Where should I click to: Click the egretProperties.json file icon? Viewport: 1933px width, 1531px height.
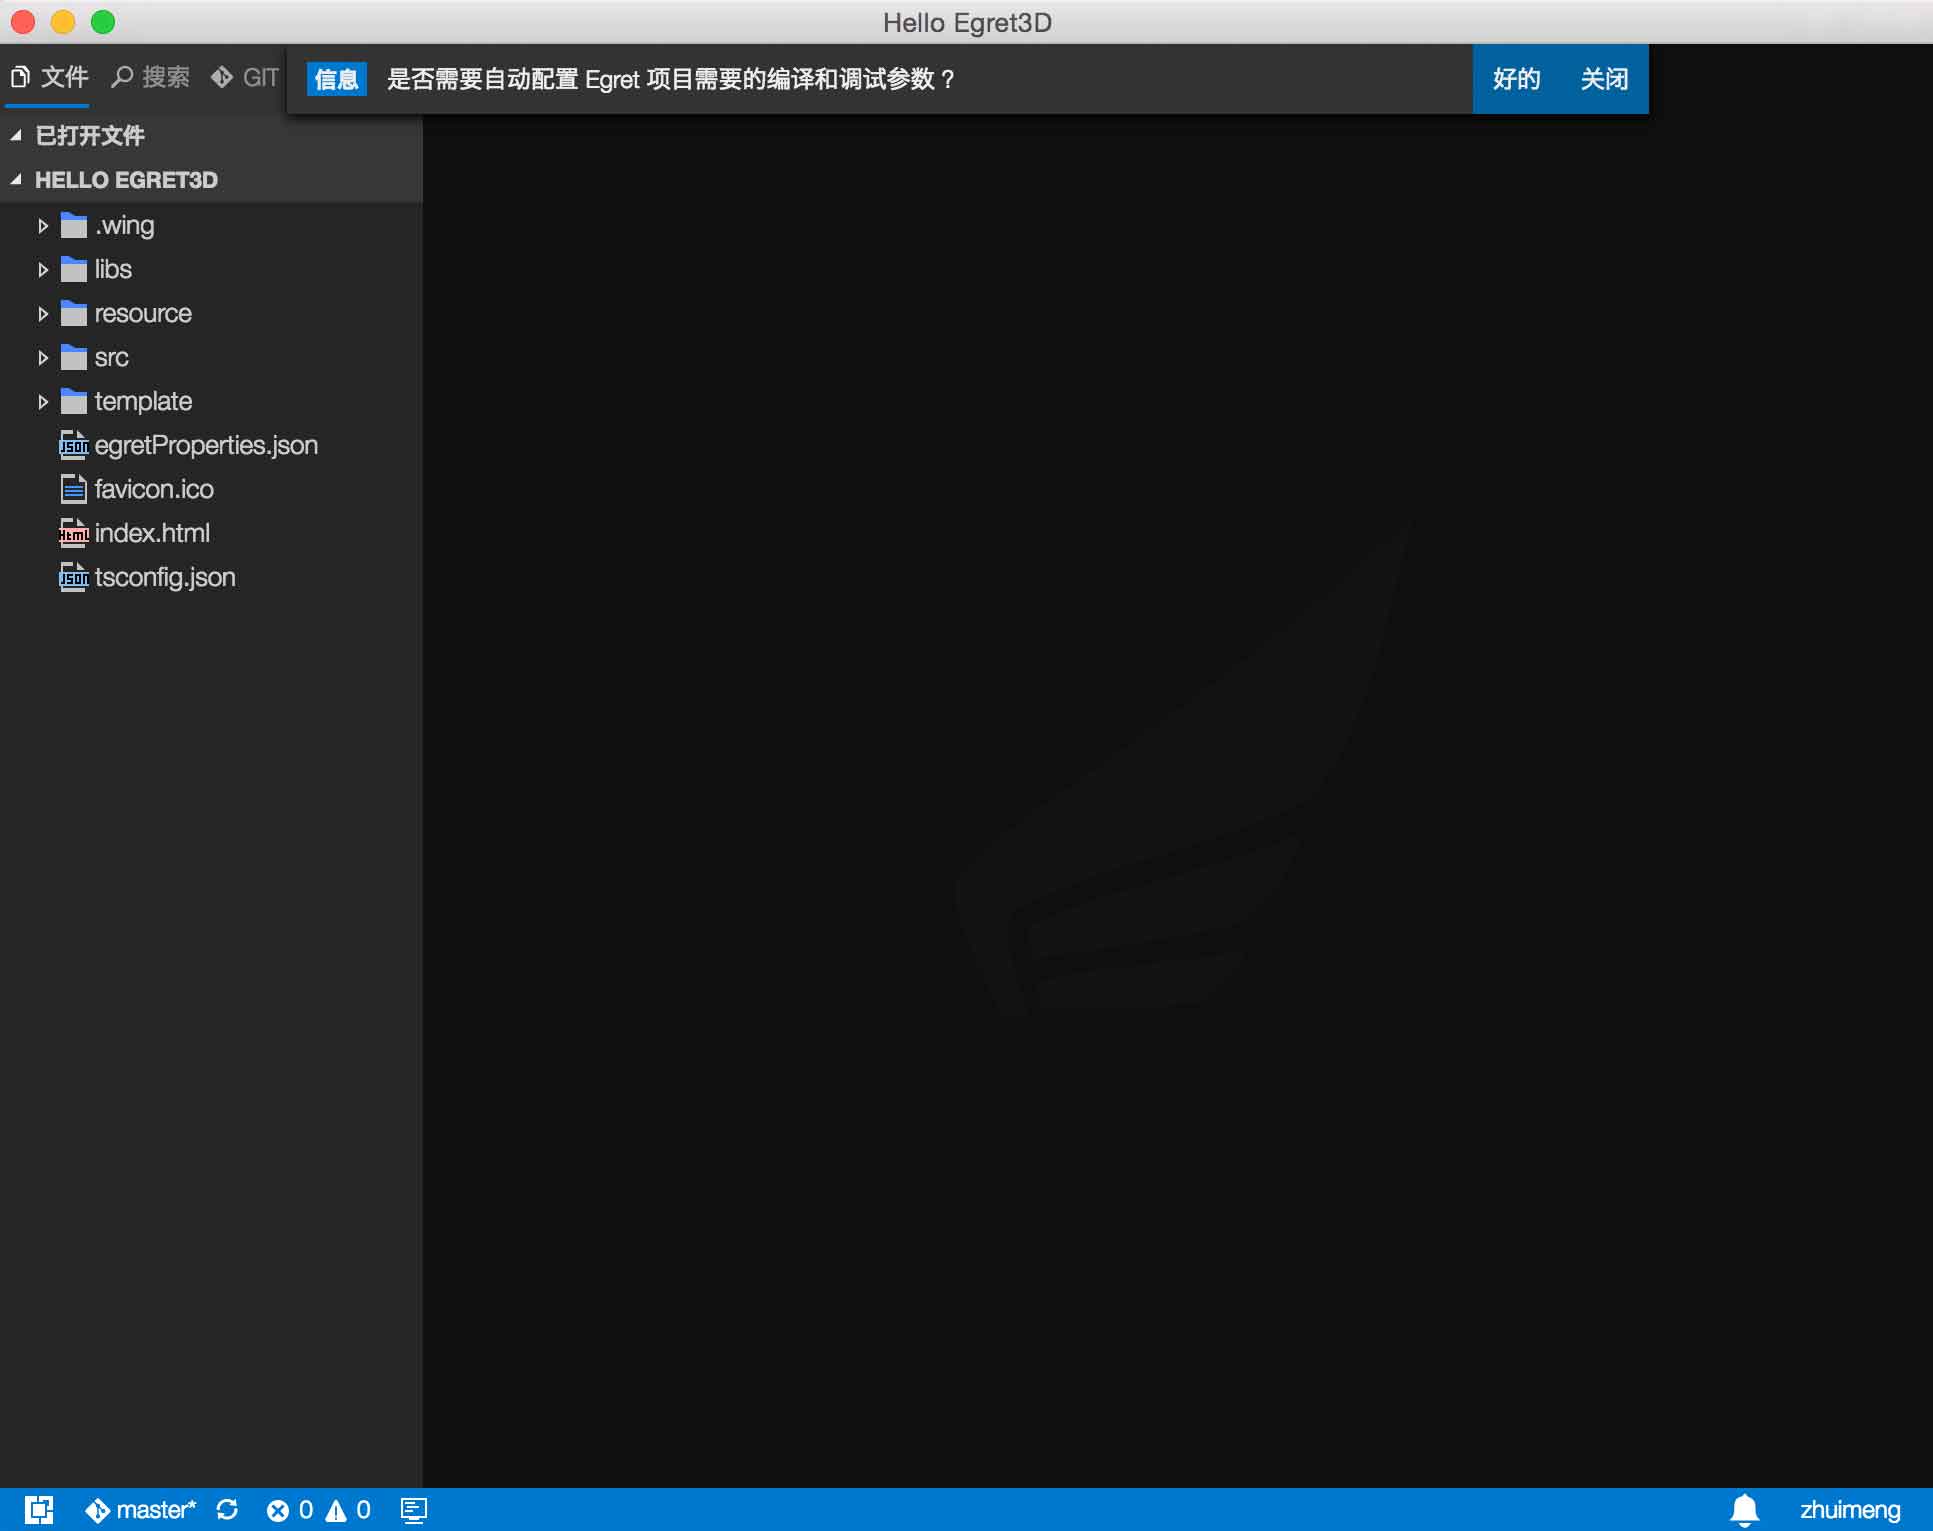click(x=74, y=445)
